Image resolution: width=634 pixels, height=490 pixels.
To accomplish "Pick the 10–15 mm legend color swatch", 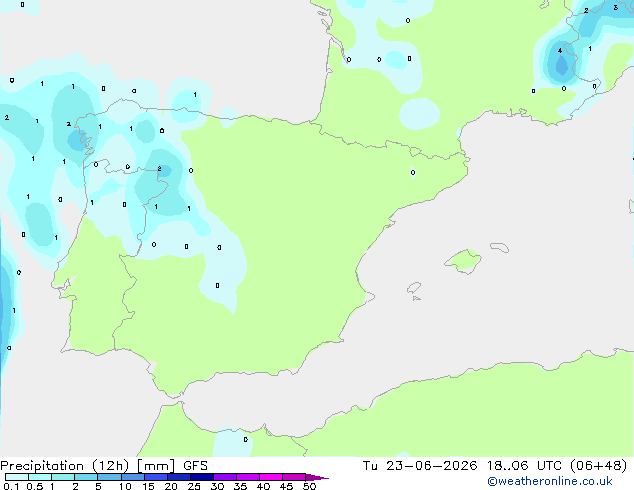I will click(x=132, y=477).
